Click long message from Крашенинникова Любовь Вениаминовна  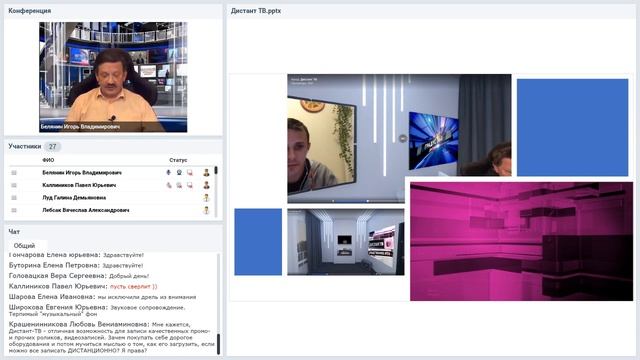click(x=111, y=338)
